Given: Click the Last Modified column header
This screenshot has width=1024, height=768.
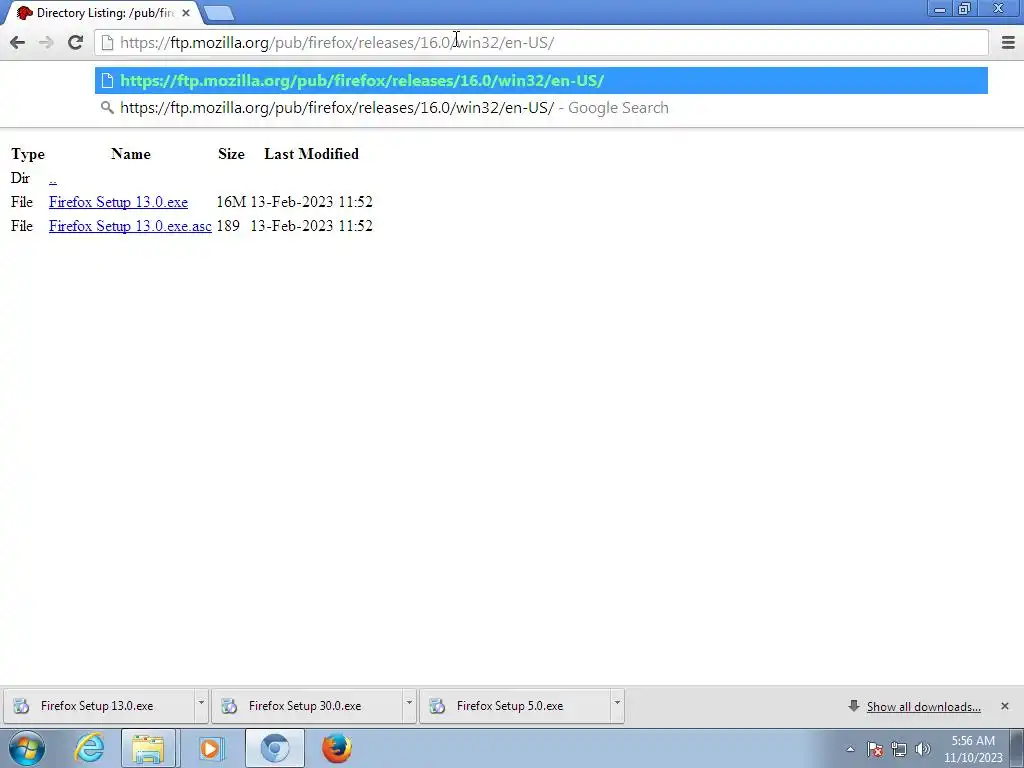Looking at the screenshot, I should point(312,154).
